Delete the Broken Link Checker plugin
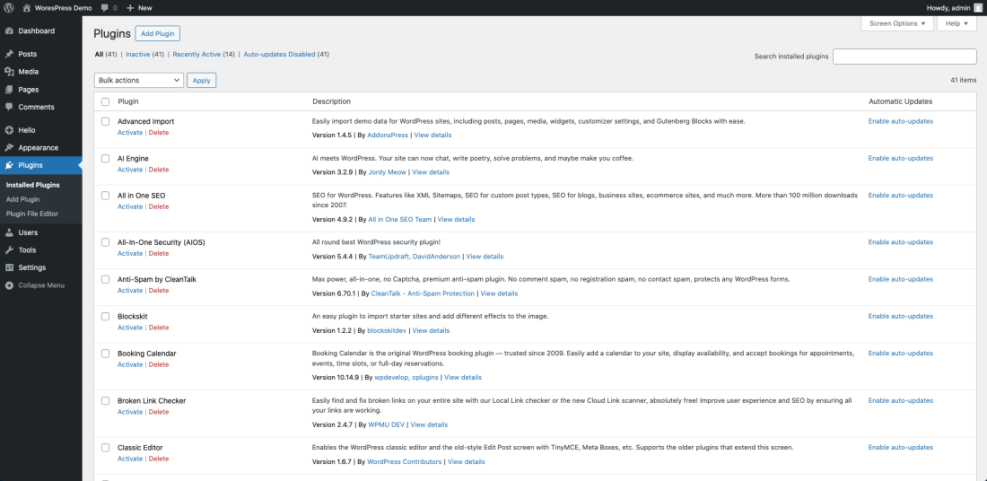The width and height of the screenshot is (987, 481). 159,412
